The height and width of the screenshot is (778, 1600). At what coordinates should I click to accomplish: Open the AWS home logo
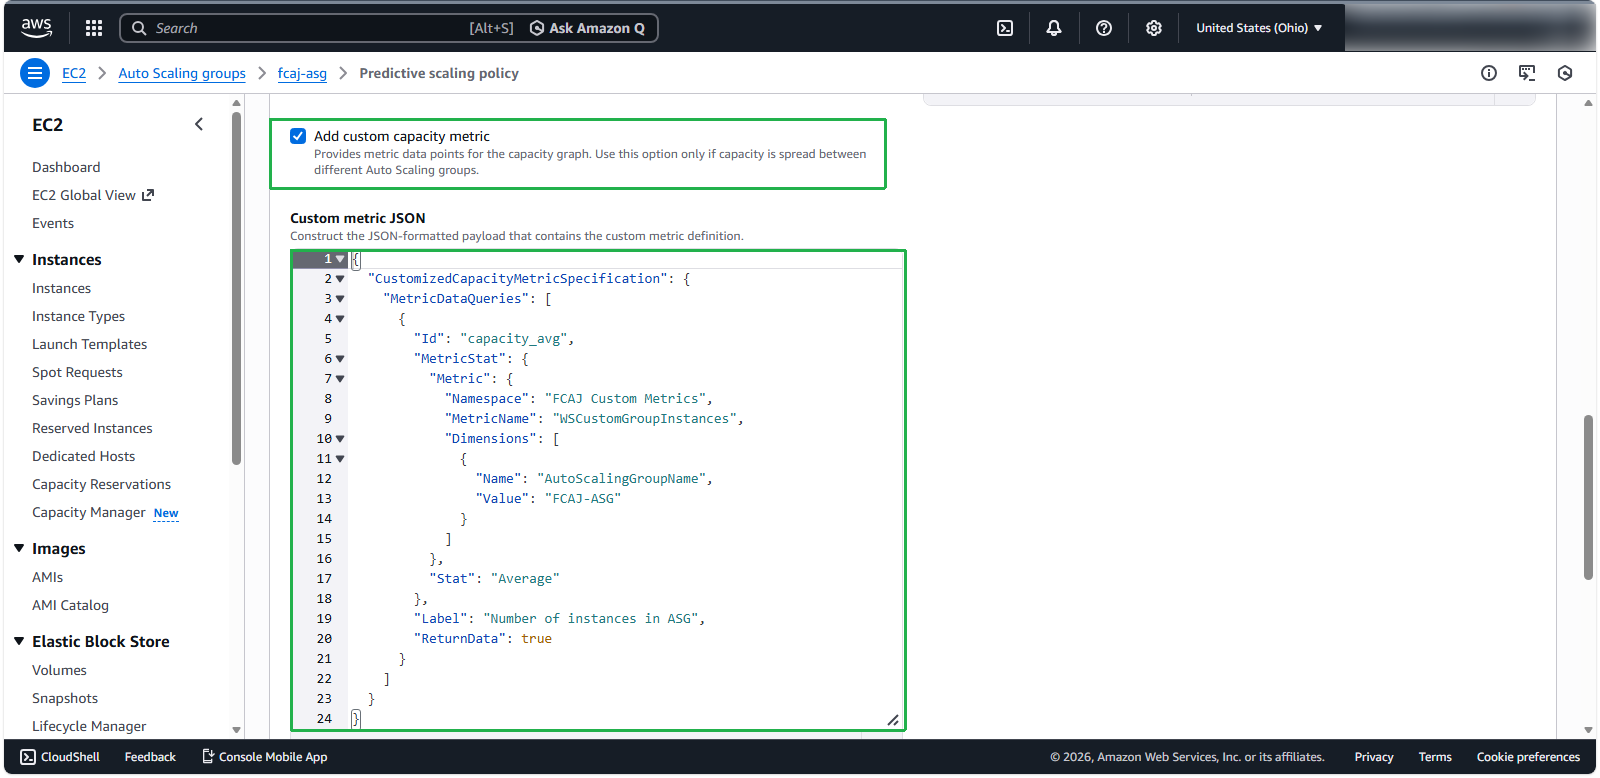[37, 28]
